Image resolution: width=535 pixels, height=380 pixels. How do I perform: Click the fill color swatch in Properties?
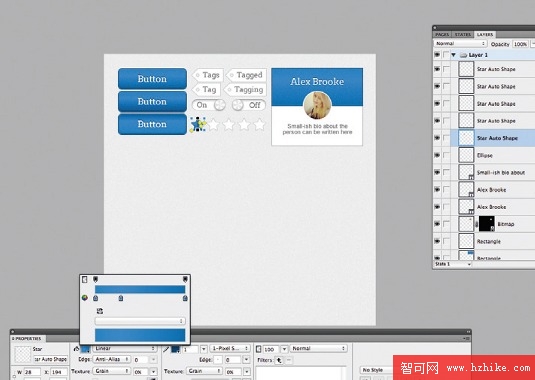pyautogui.click(x=85, y=349)
